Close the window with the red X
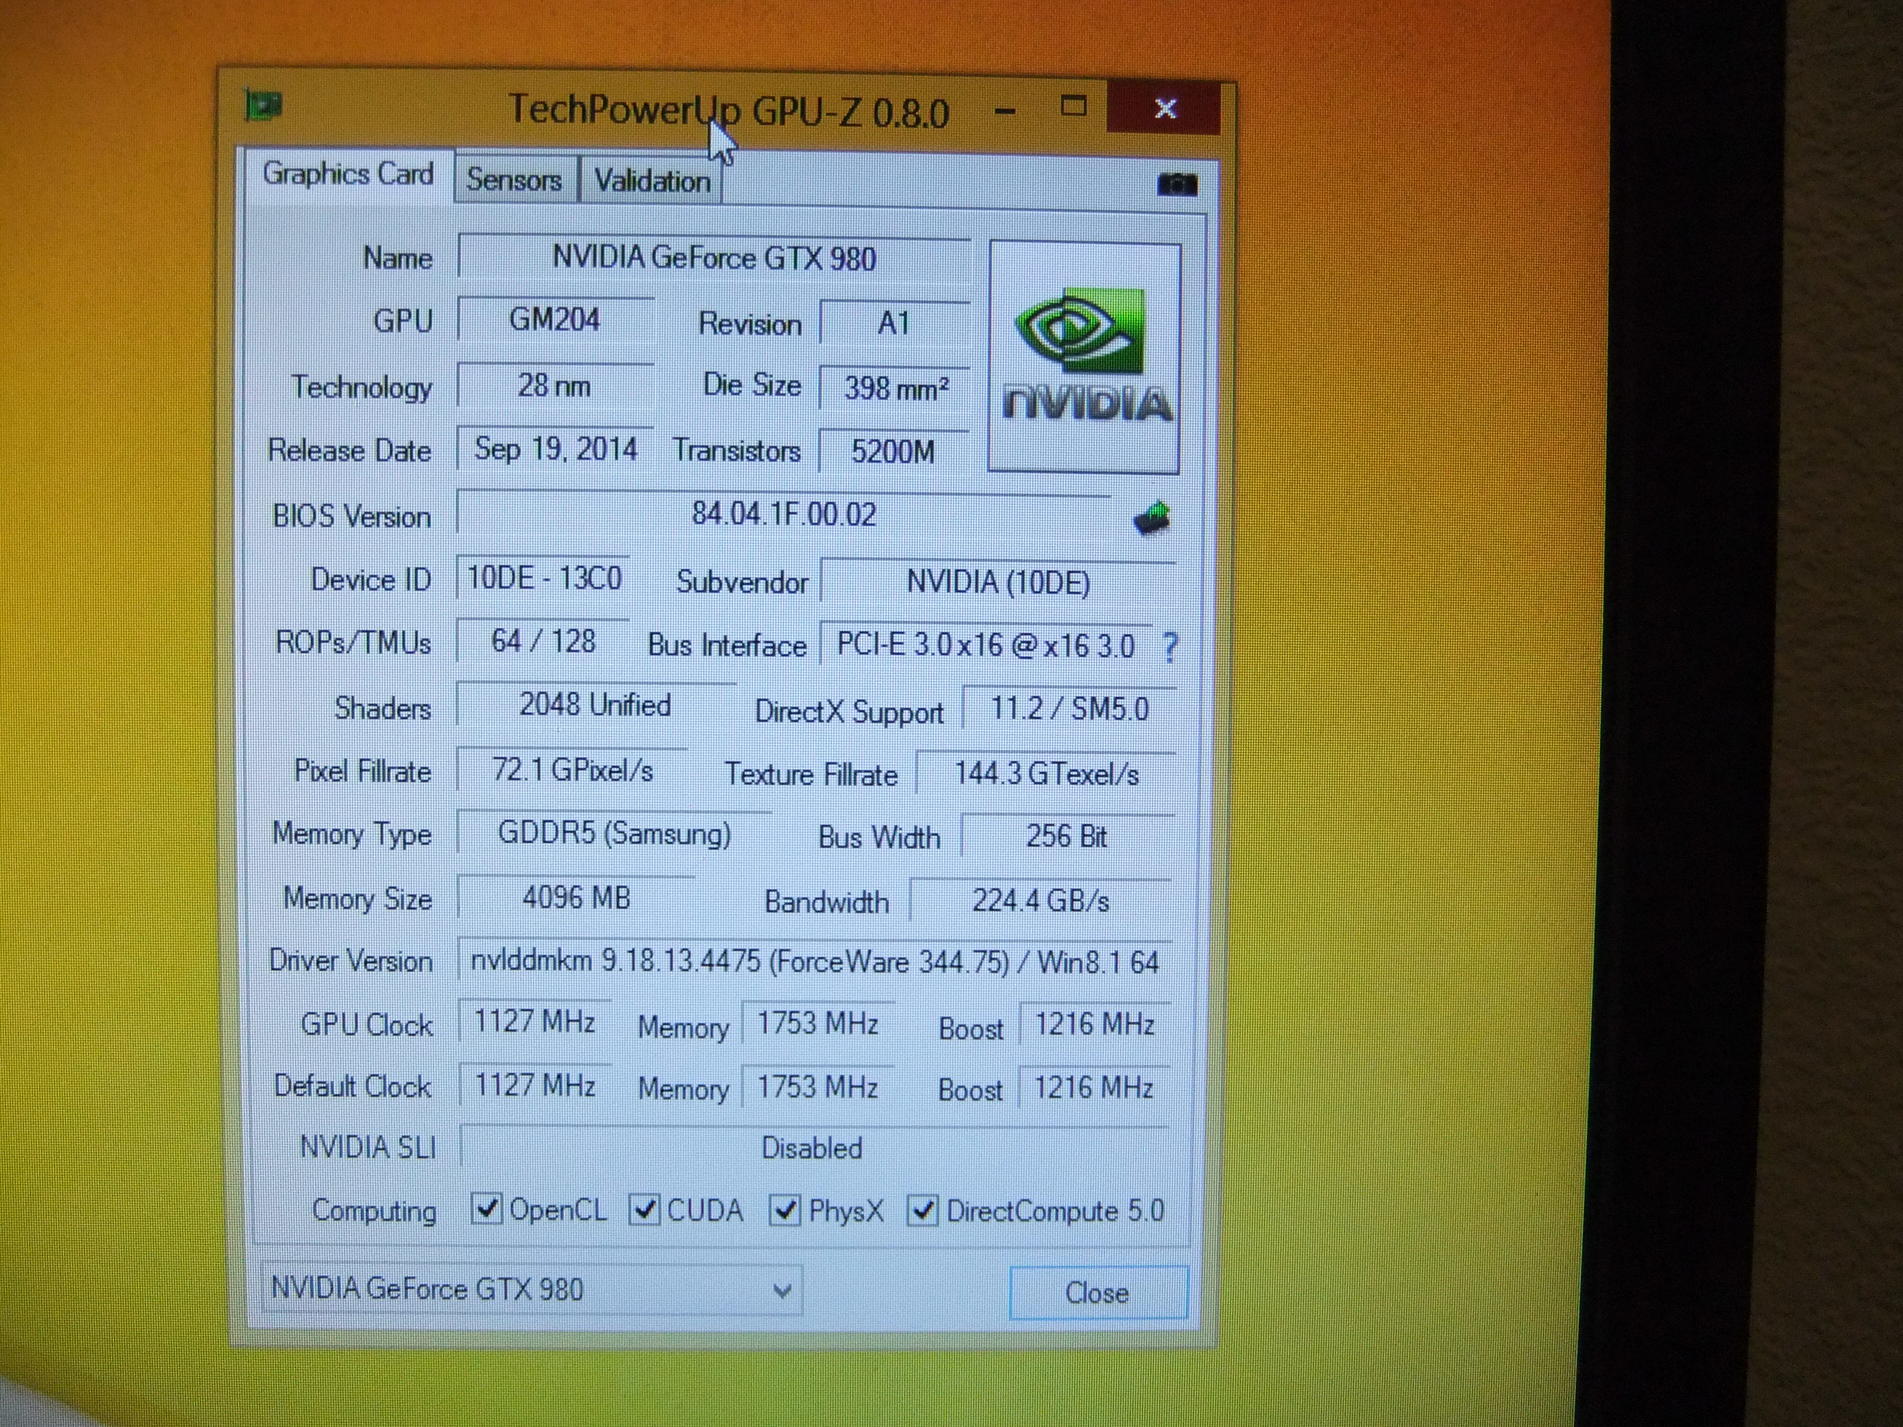This screenshot has height=1427, width=1903. [1164, 108]
